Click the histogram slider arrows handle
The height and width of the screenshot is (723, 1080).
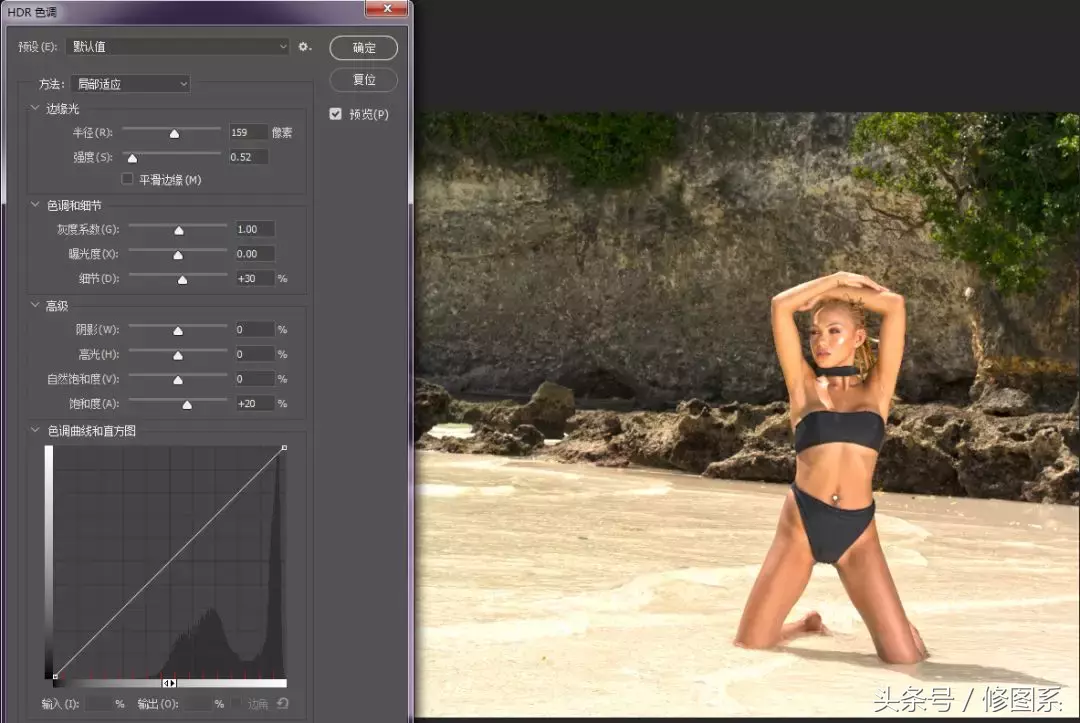(169, 683)
